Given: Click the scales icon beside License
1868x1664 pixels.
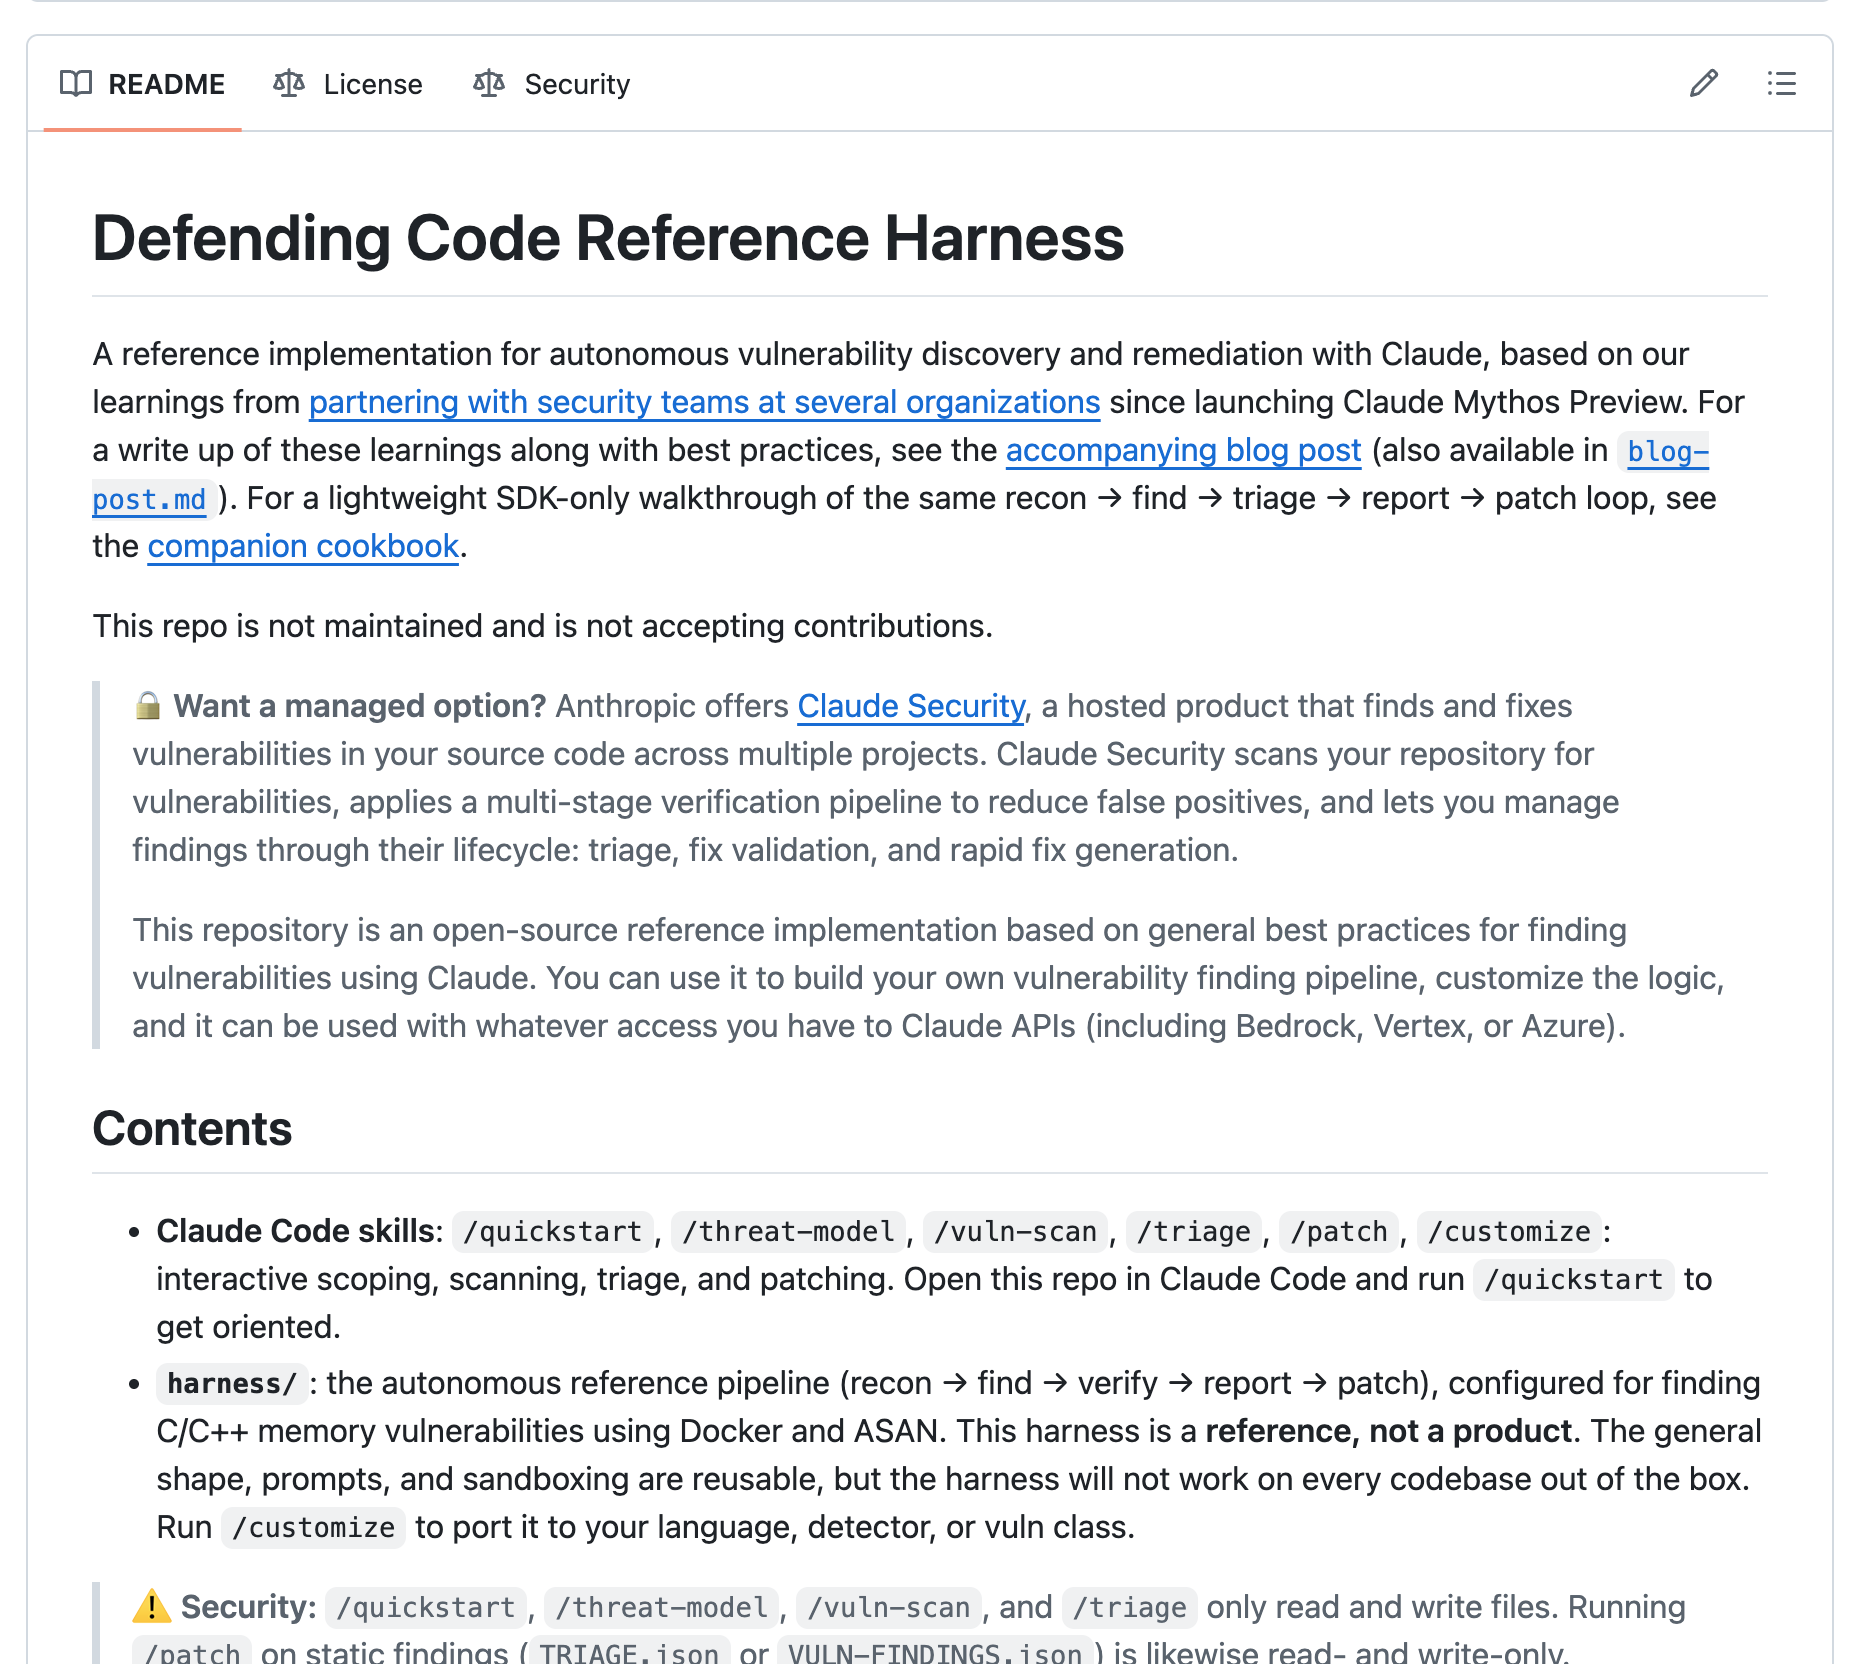Looking at the screenshot, I should pyautogui.click(x=289, y=83).
